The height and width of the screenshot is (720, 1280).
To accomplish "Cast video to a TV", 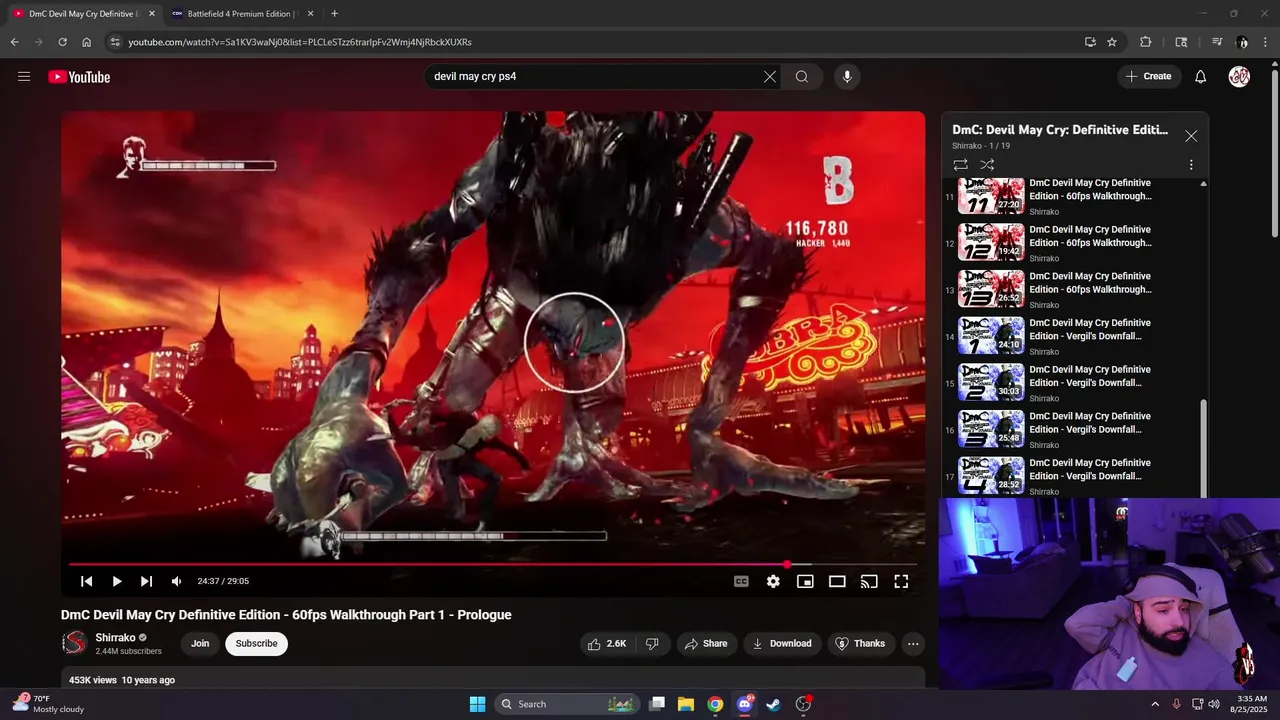I will pyautogui.click(x=869, y=581).
